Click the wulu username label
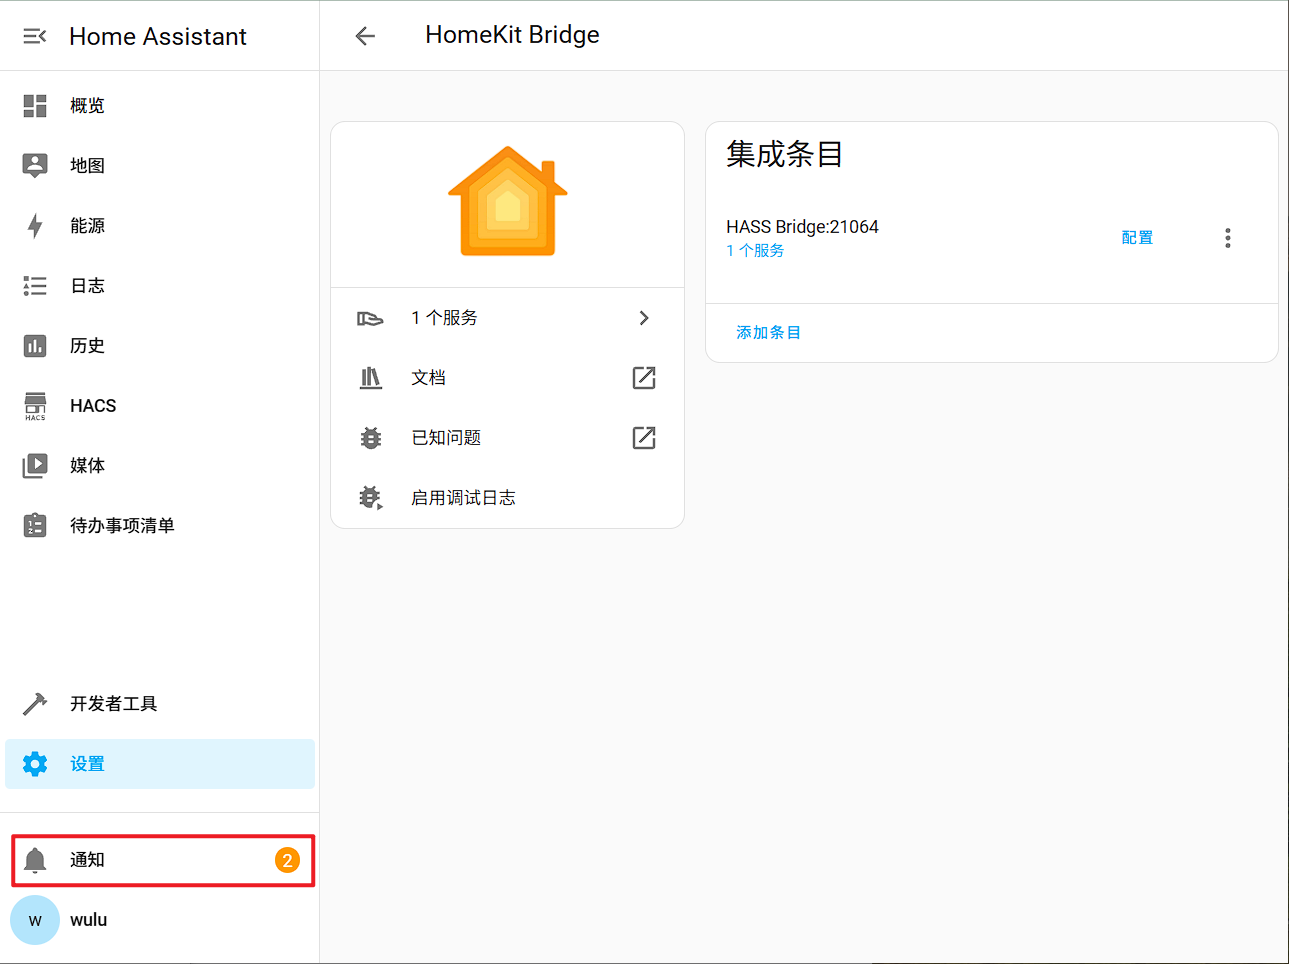 pyautogui.click(x=89, y=920)
